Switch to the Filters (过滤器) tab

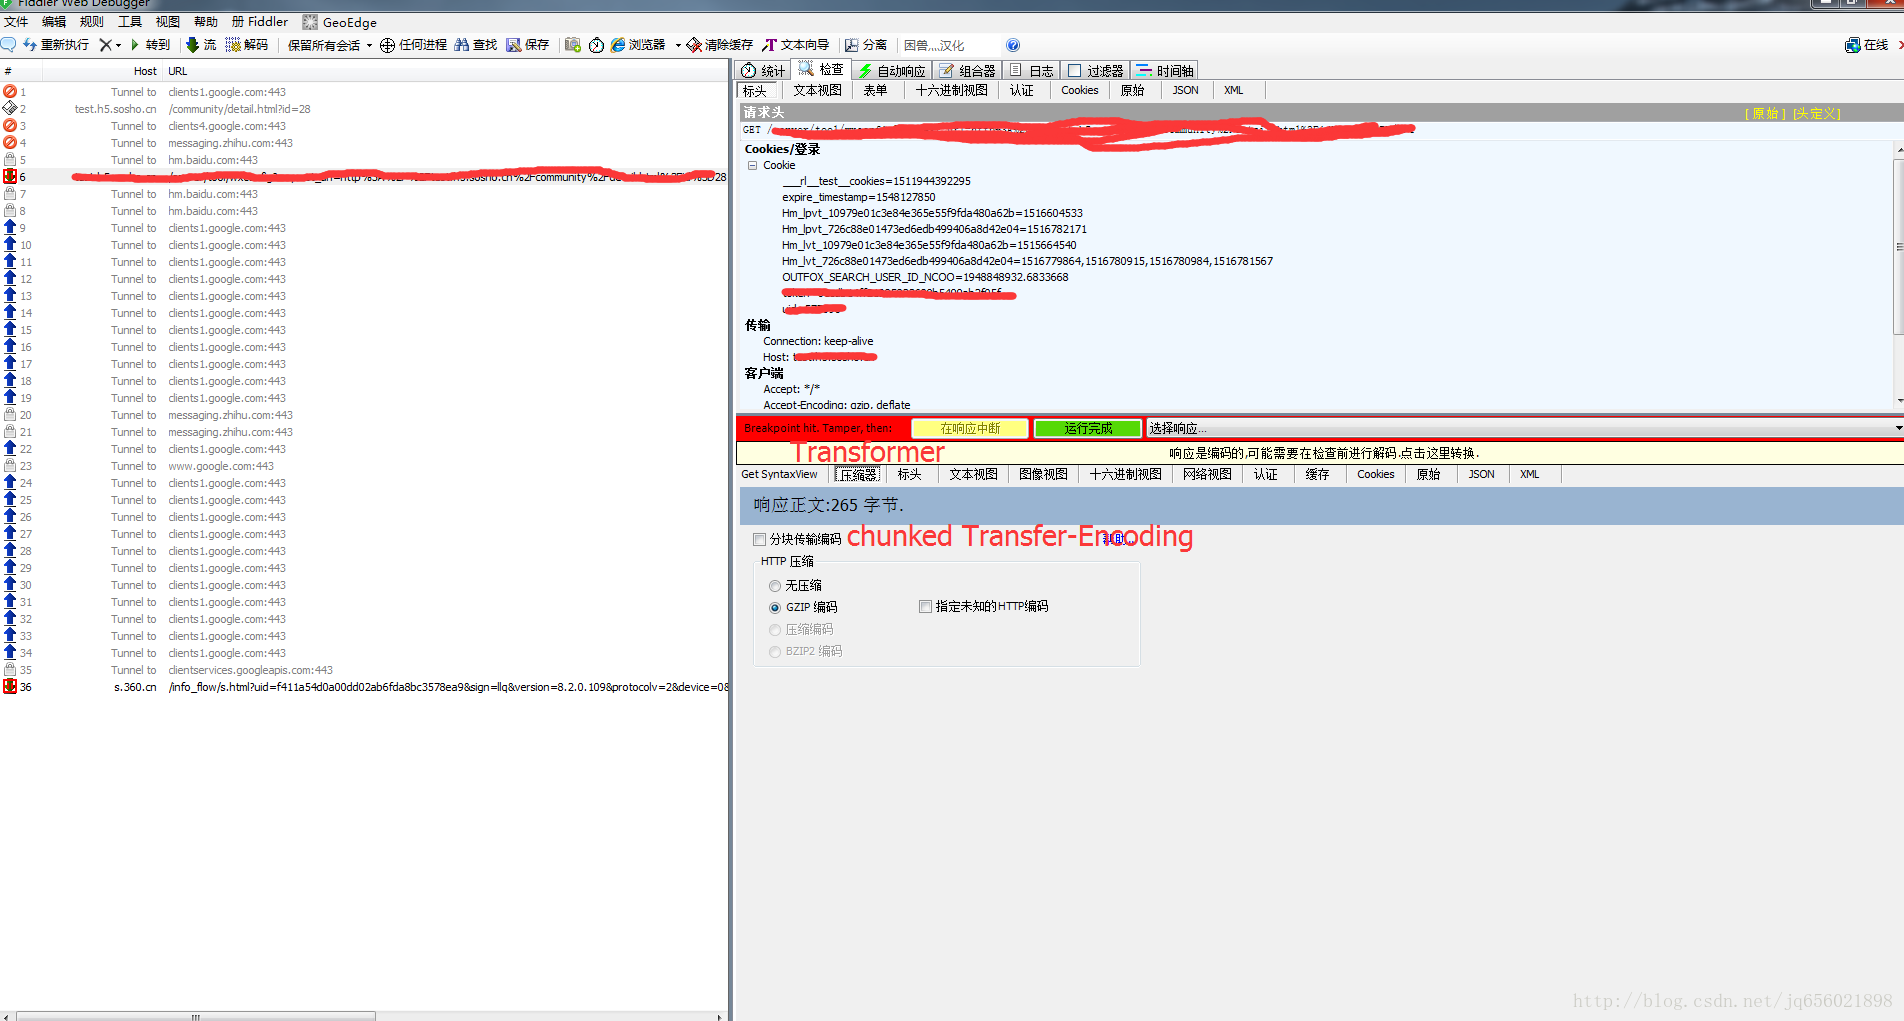tap(1095, 70)
